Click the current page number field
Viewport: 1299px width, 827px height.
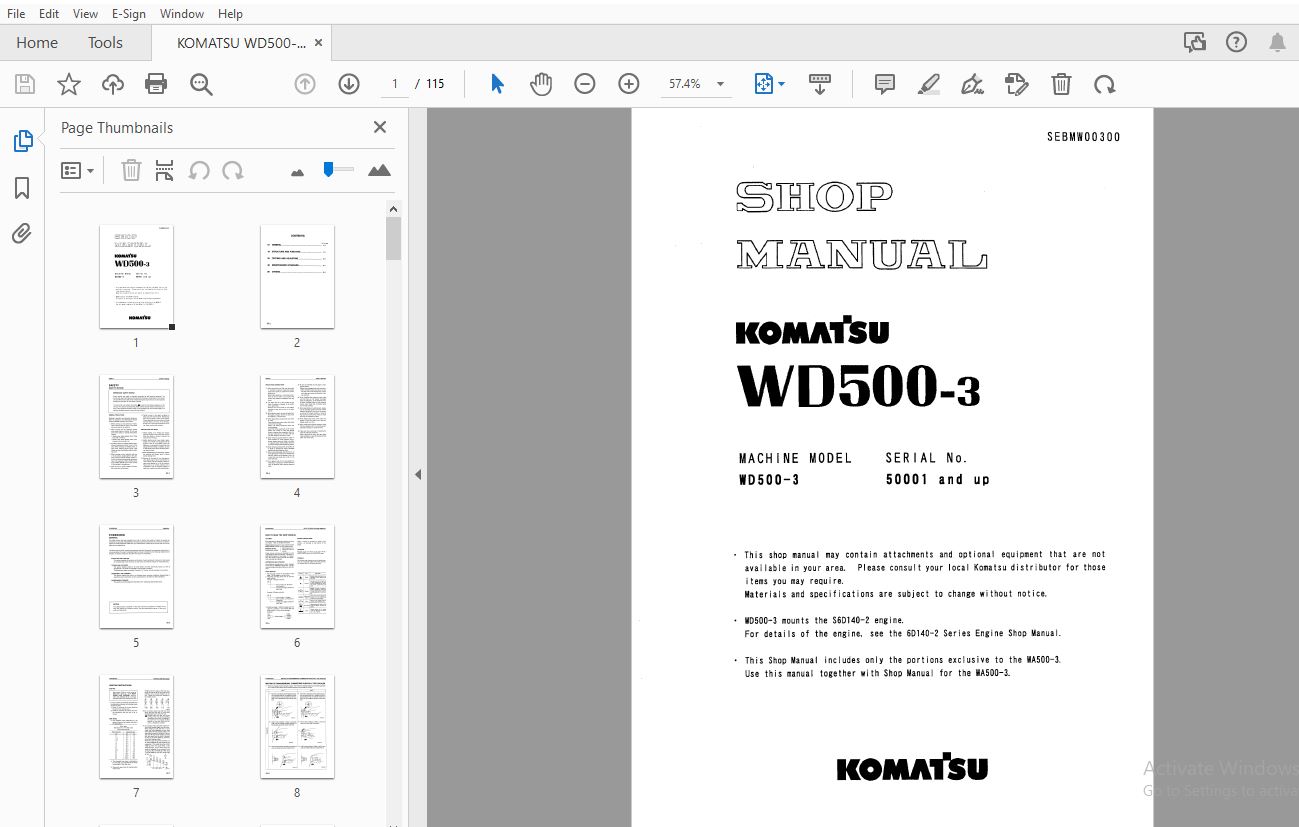click(x=395, y=84)
